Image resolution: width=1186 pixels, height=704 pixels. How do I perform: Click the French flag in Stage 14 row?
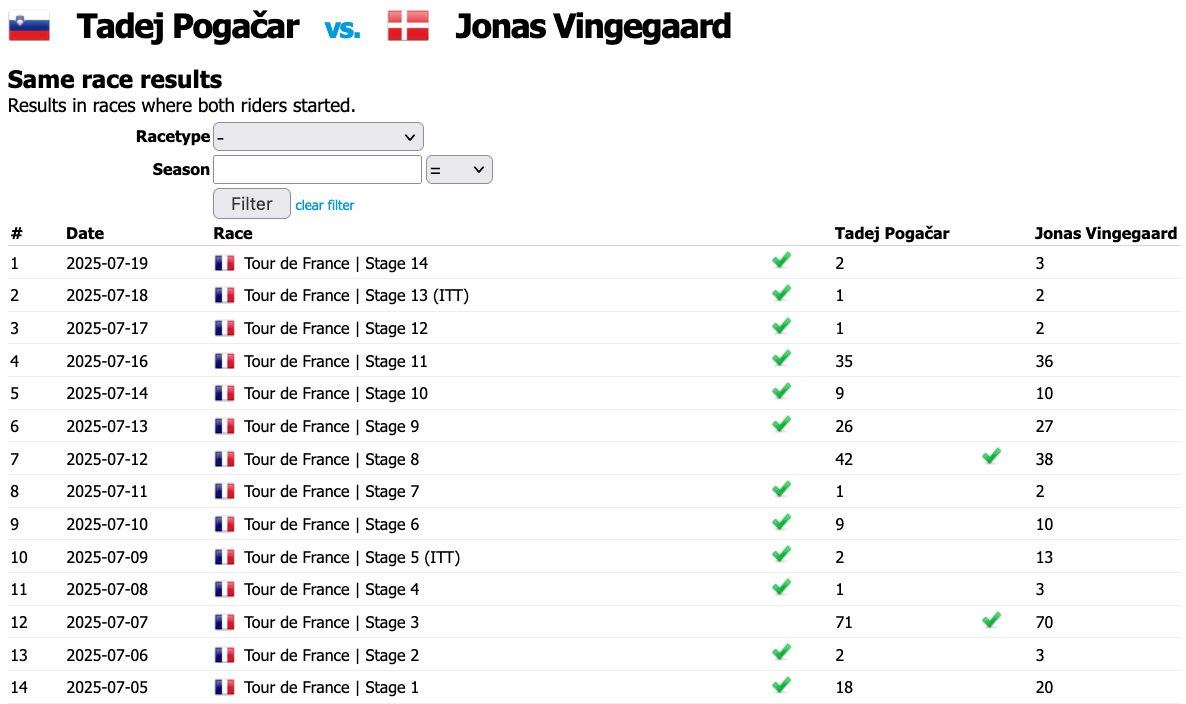tap(224, 263)
